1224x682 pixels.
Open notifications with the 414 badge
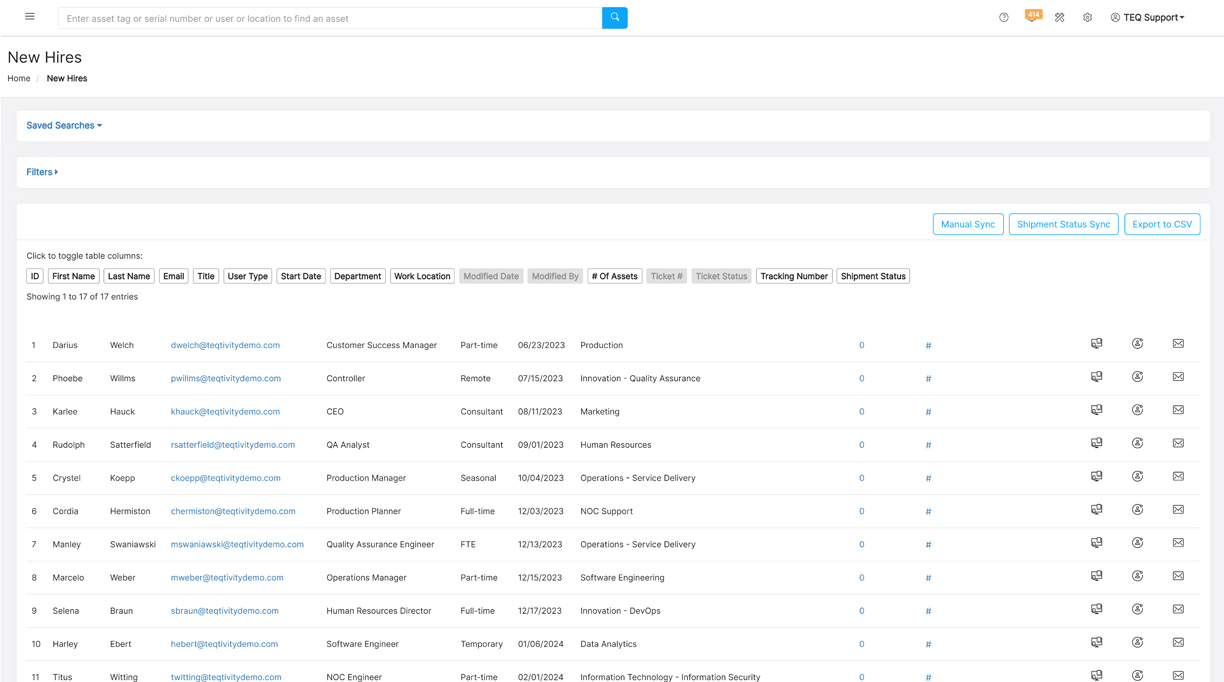click(x=1031, y=17)
